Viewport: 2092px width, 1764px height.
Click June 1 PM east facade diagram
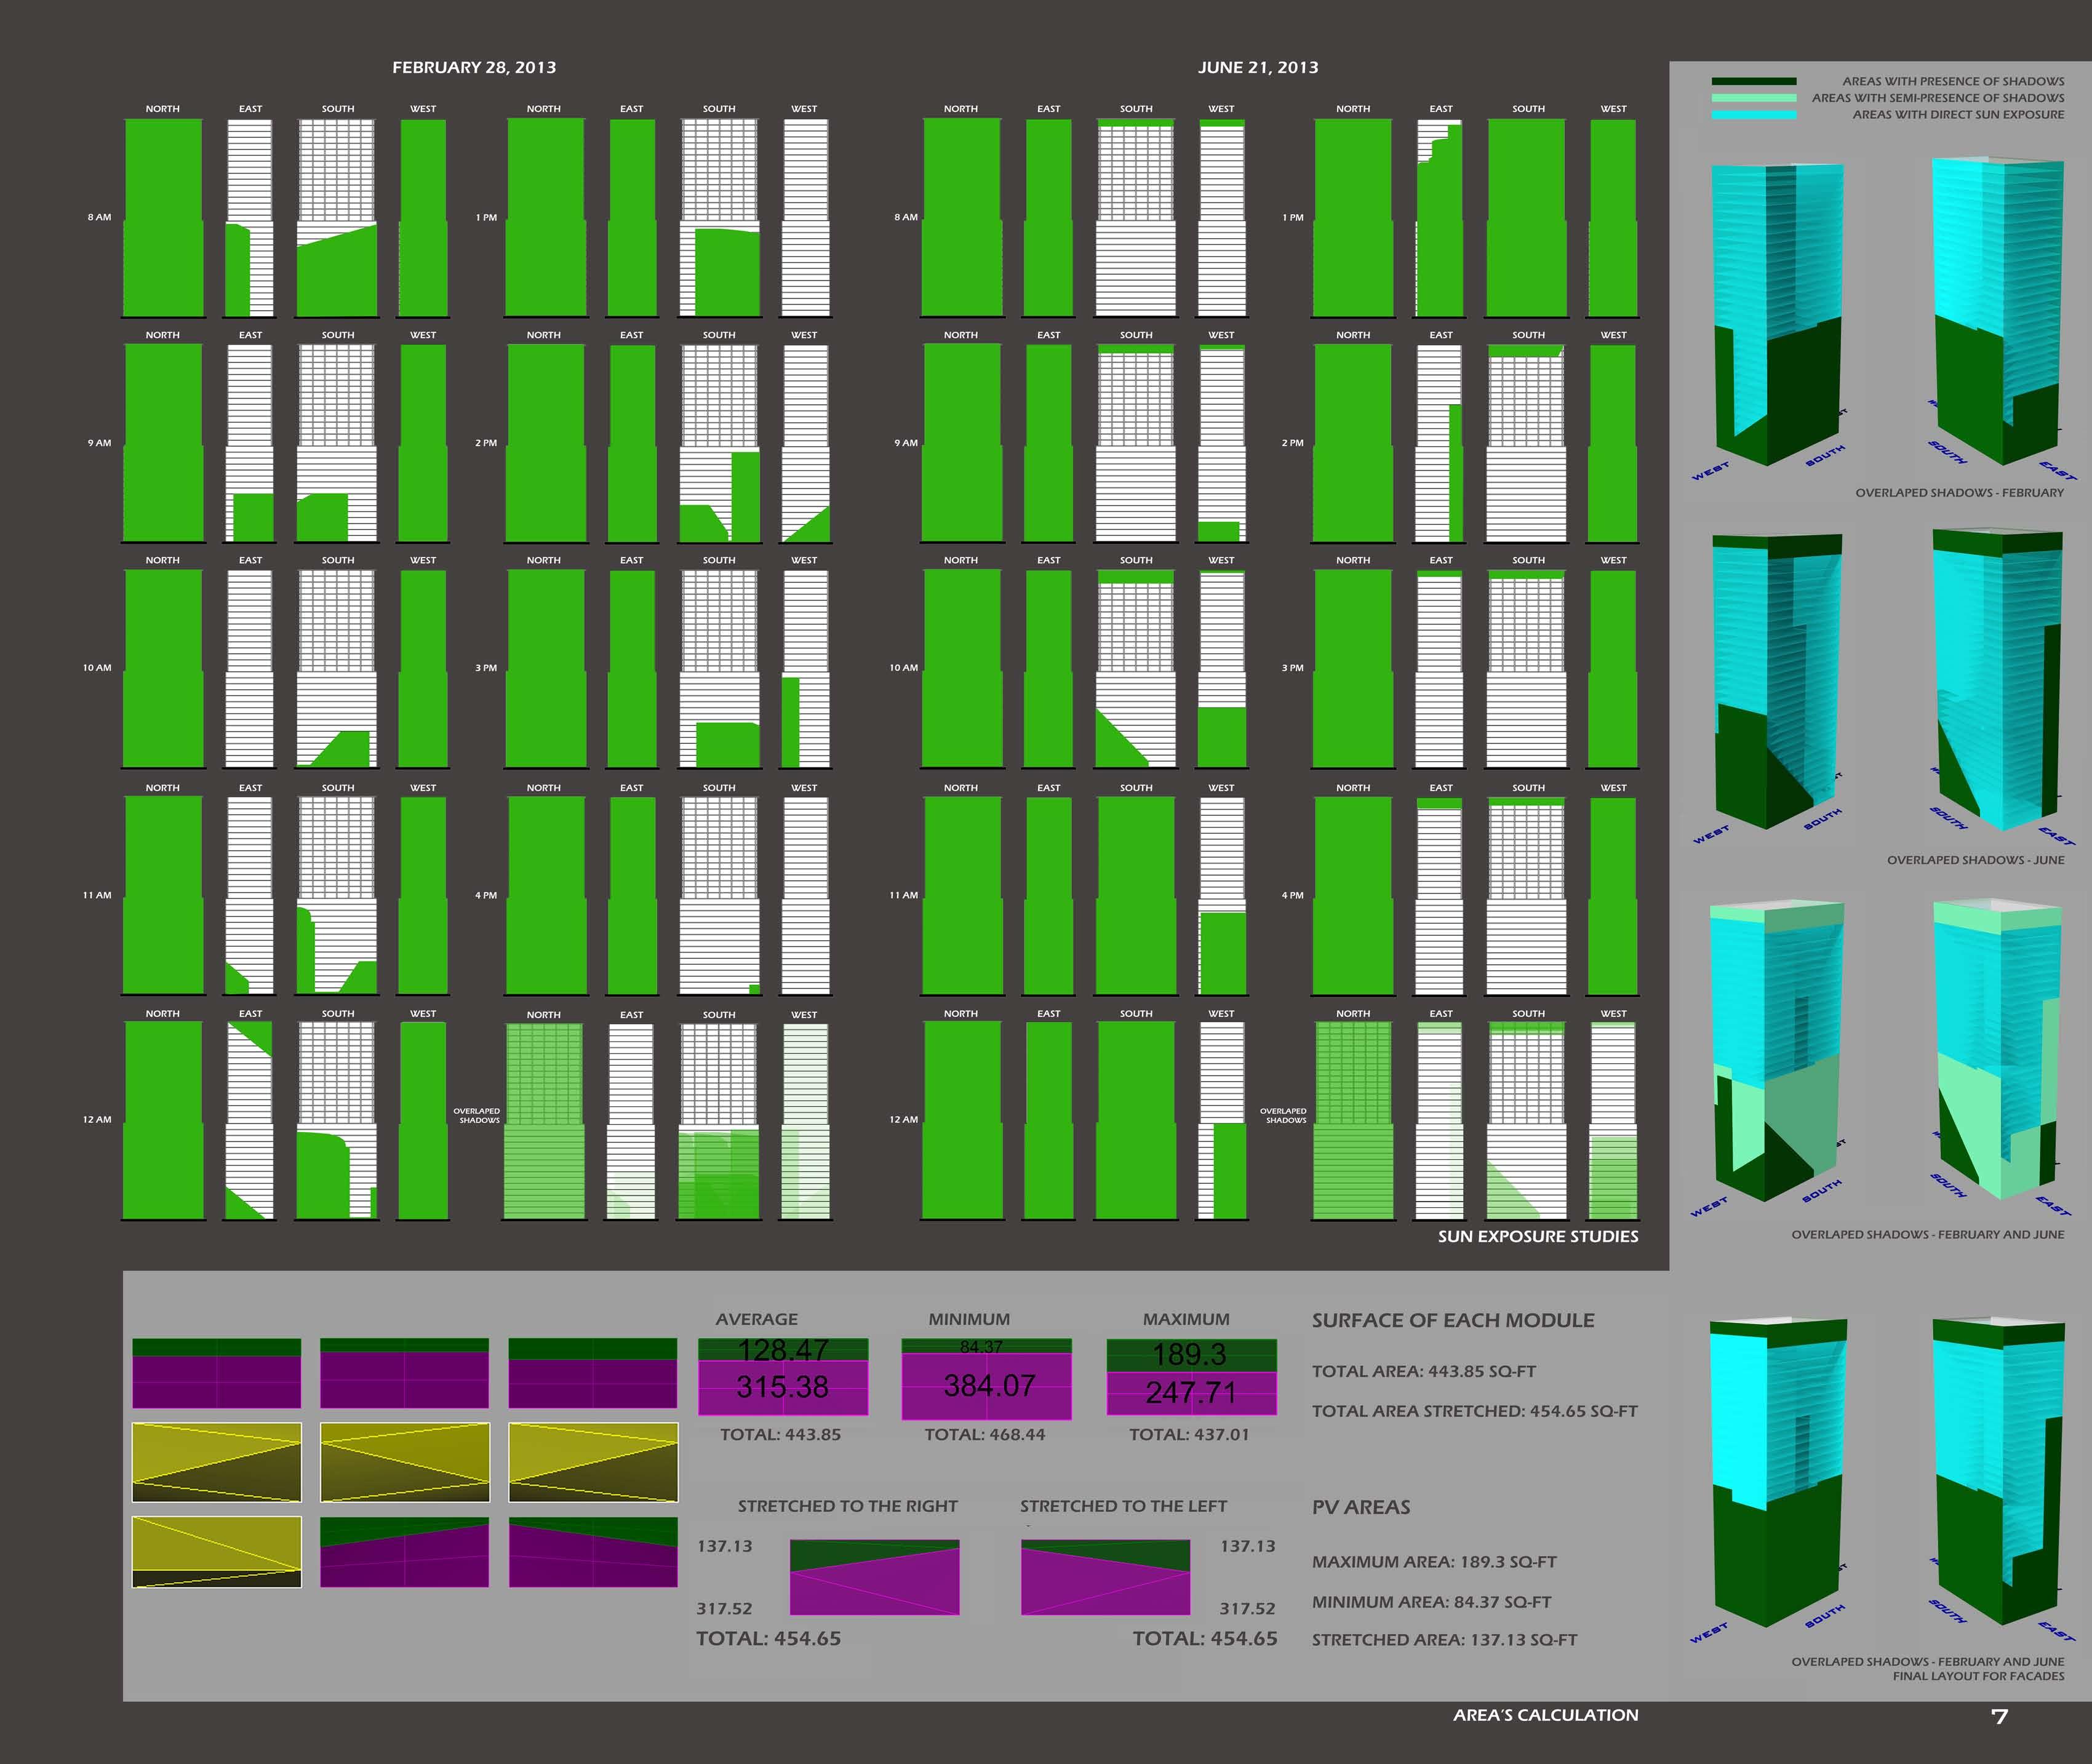click(x=1440, y=217)
